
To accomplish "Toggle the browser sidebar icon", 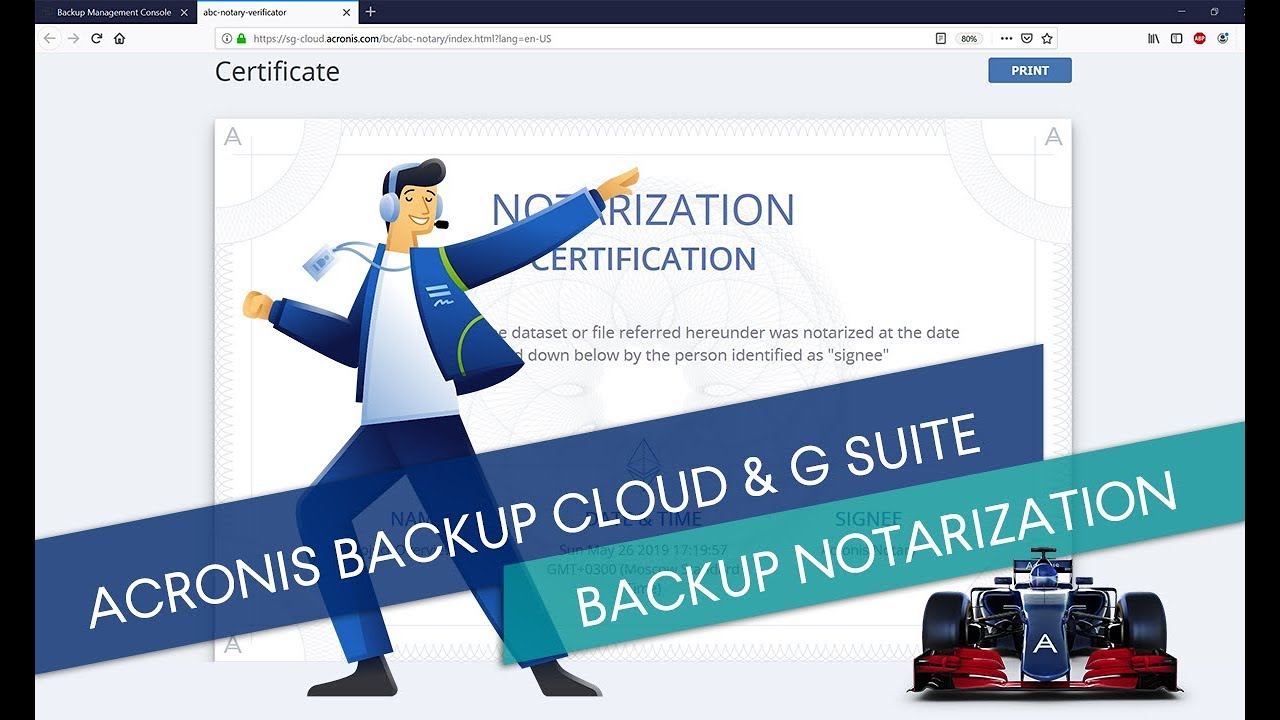I will (x=1176, y=38).
